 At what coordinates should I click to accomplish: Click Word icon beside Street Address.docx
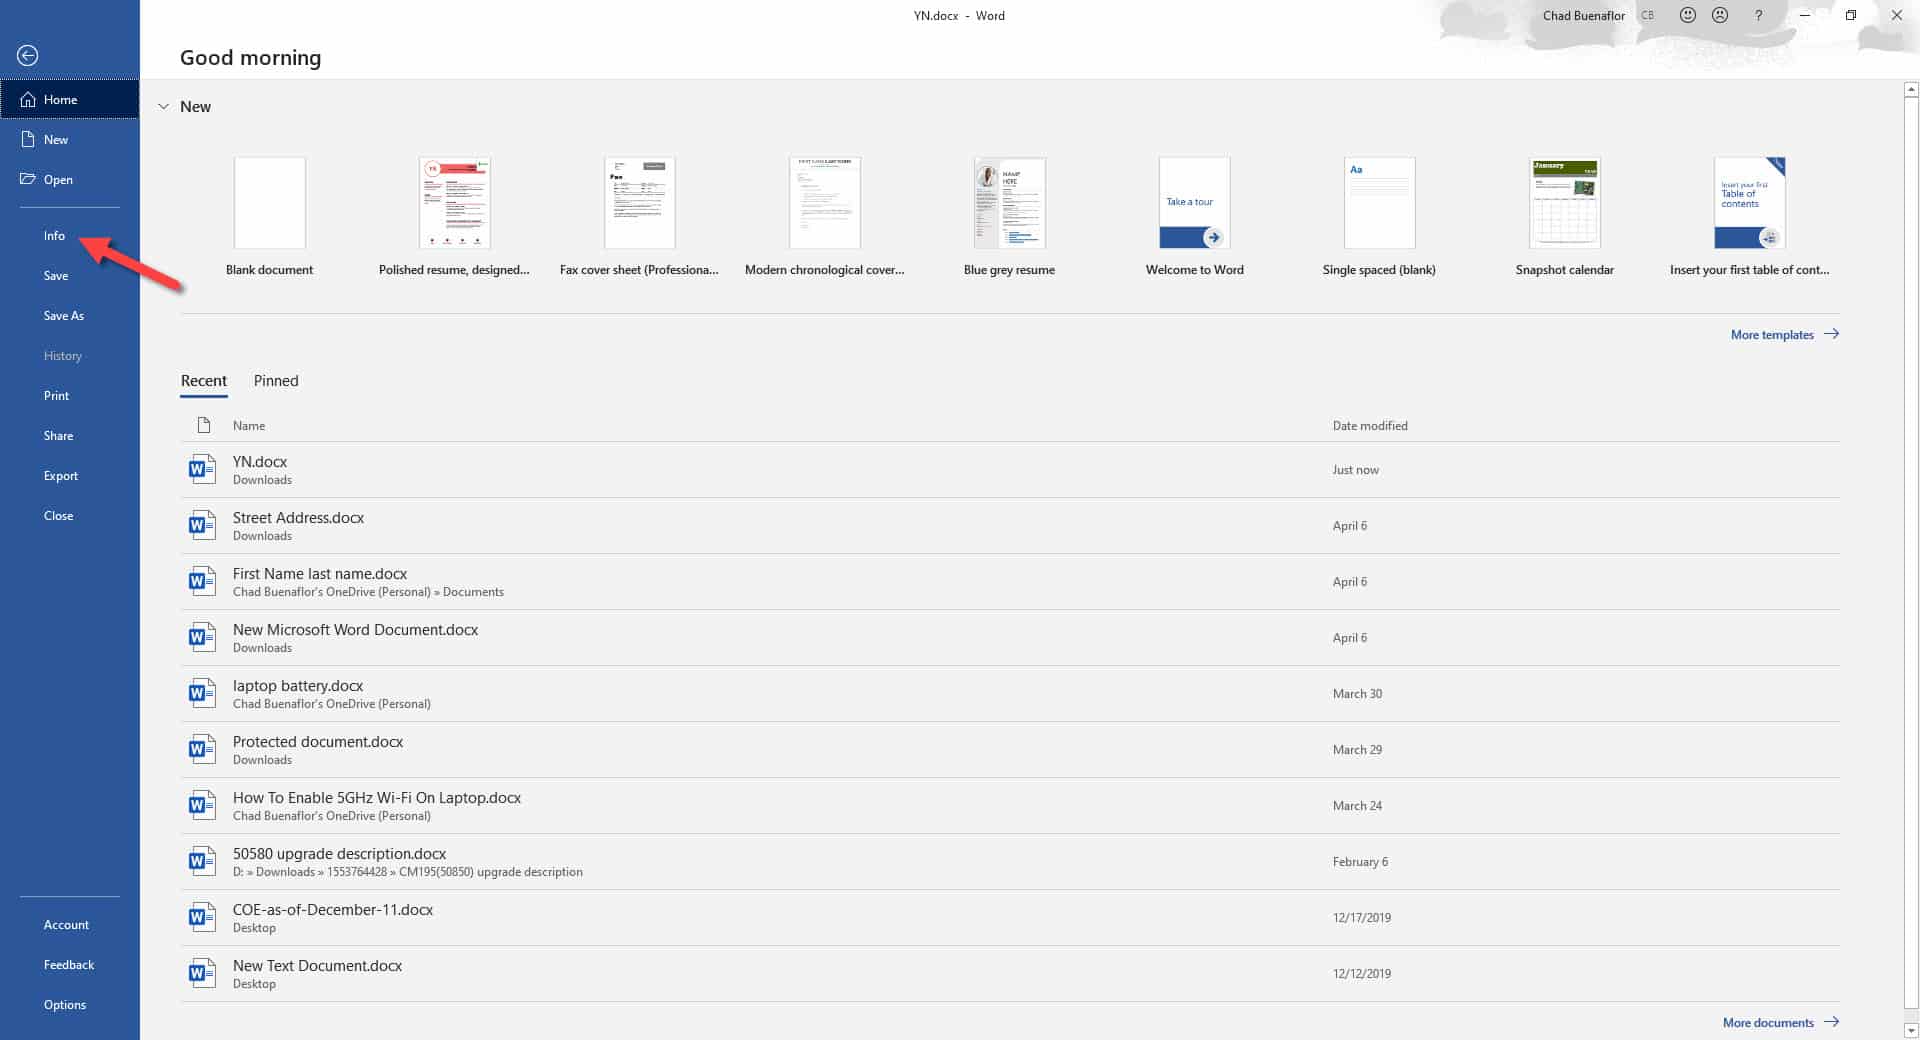tap(202, 525)
